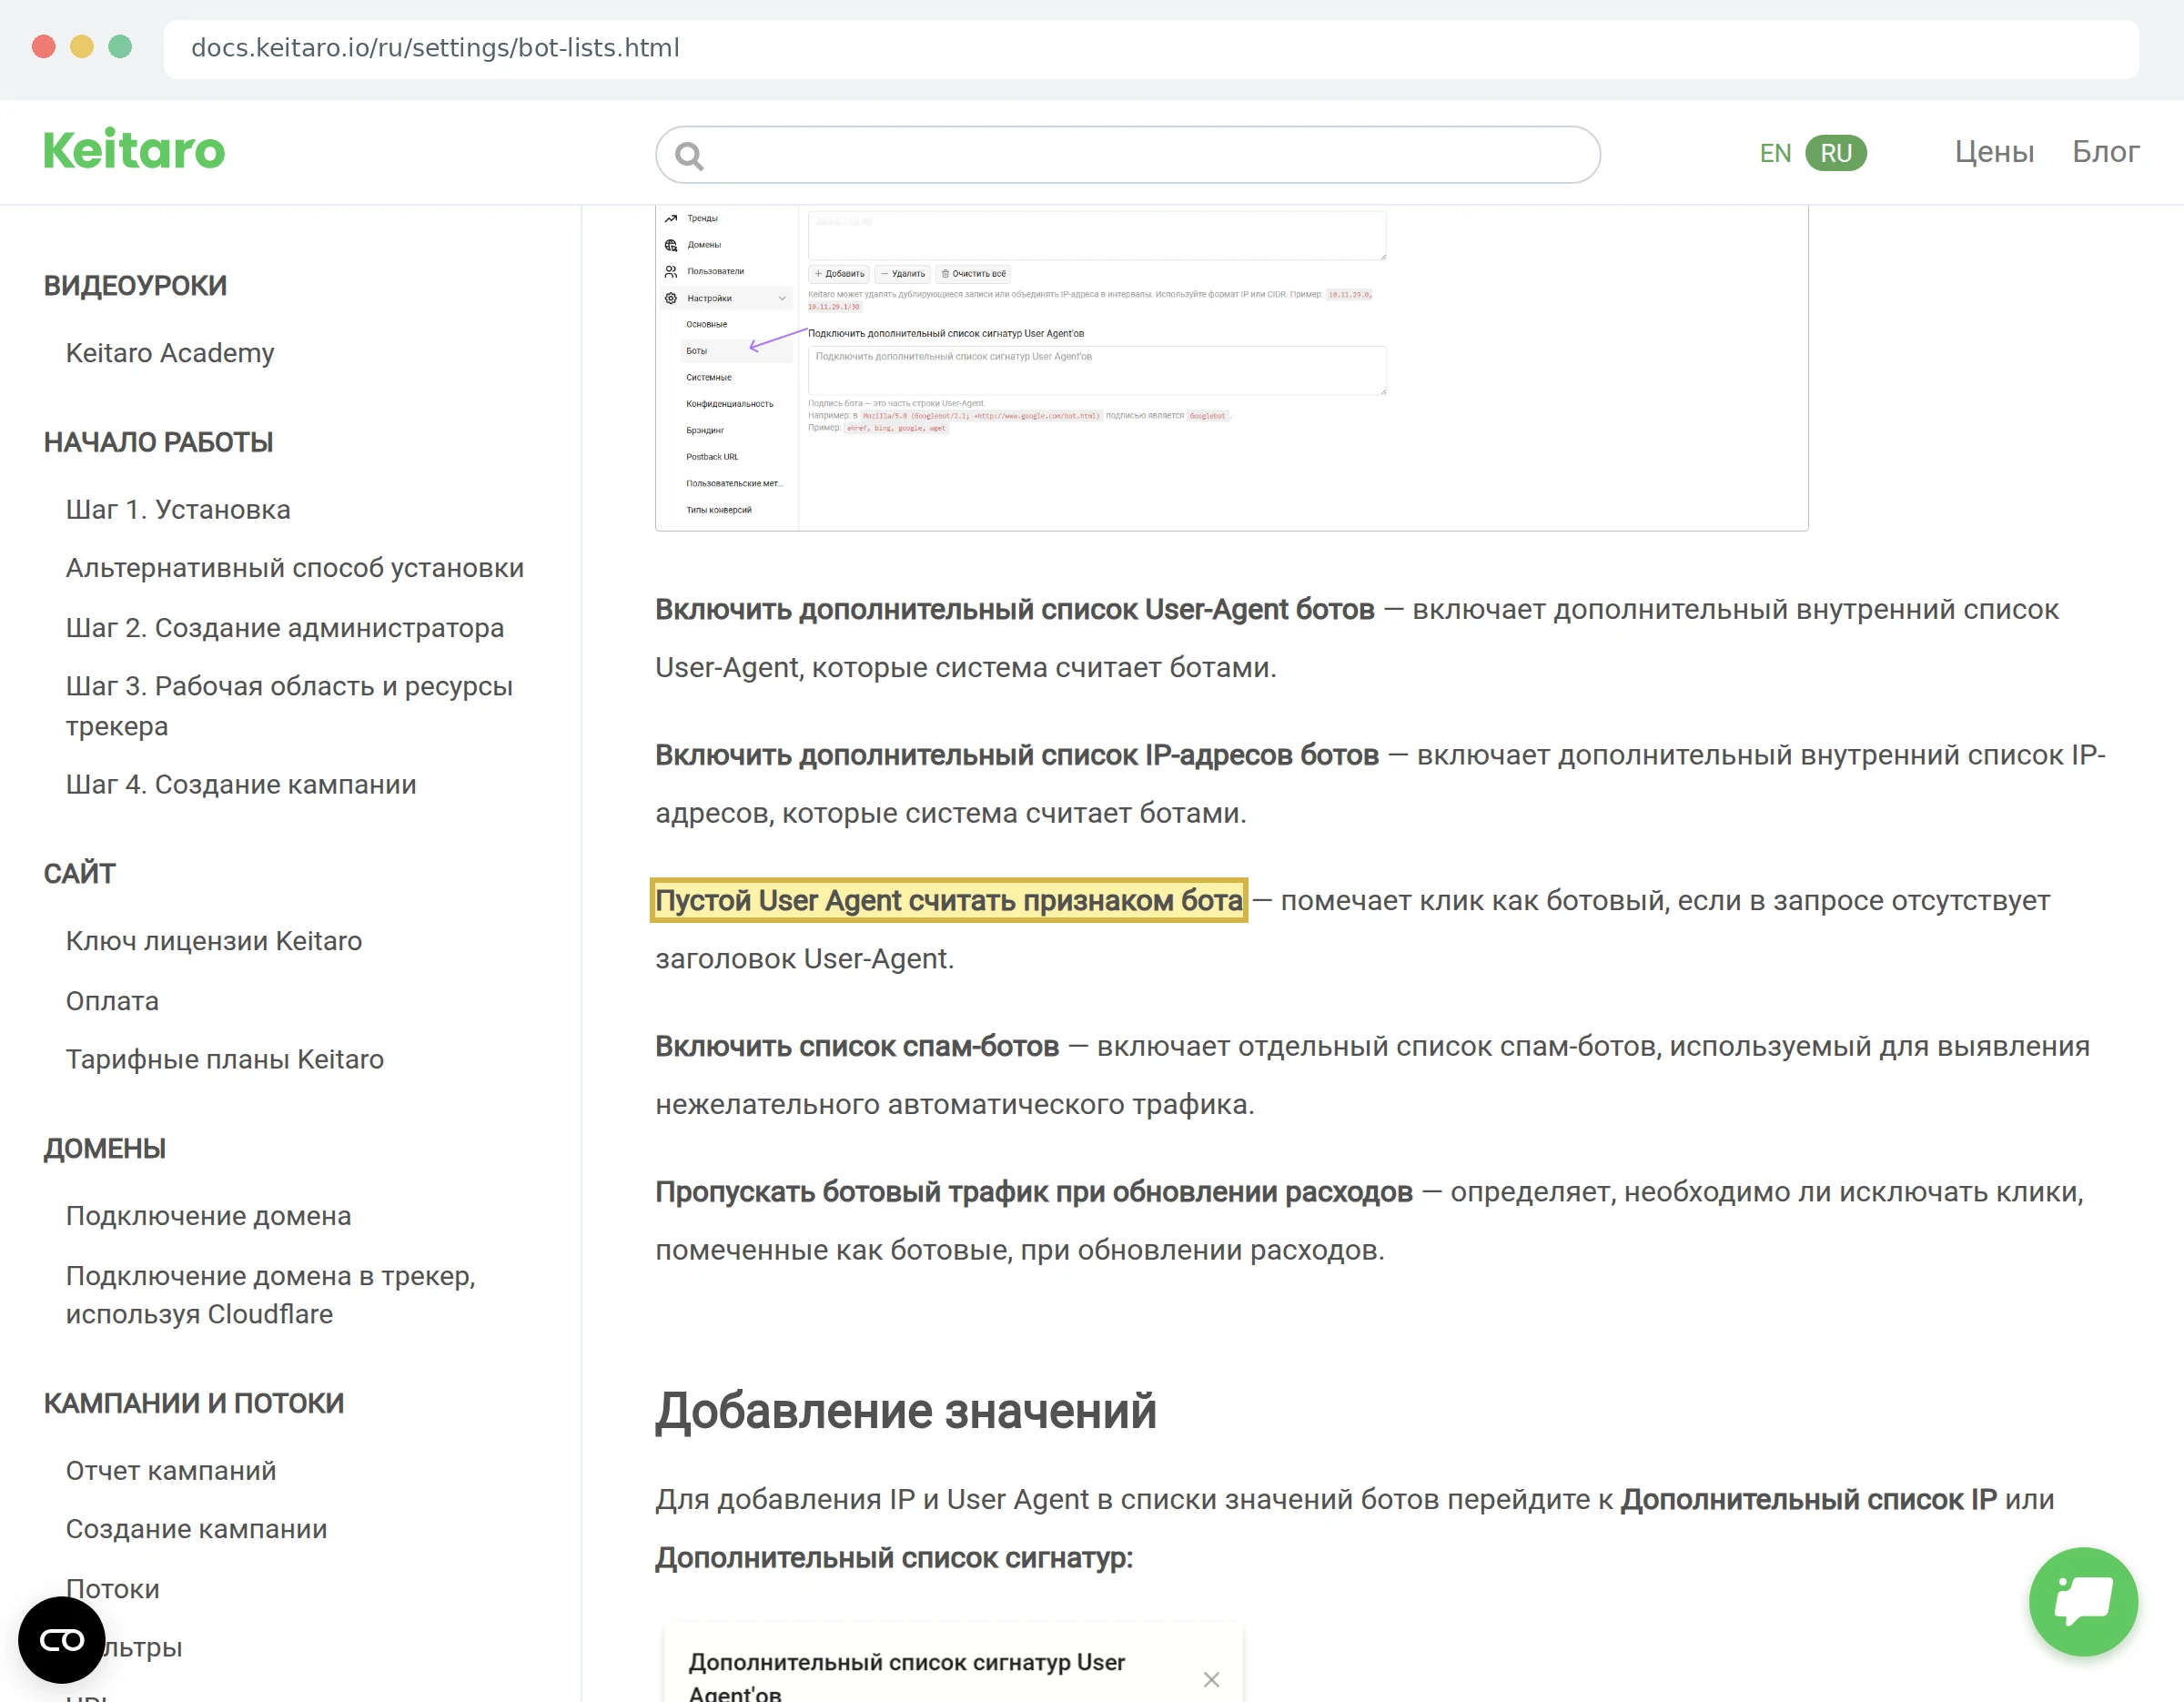Open Ключ лицензии Keitaro
Image resolution: width=2184 pixels, height=1702 pixels.
pyautogui.click(x=214, y=941)
